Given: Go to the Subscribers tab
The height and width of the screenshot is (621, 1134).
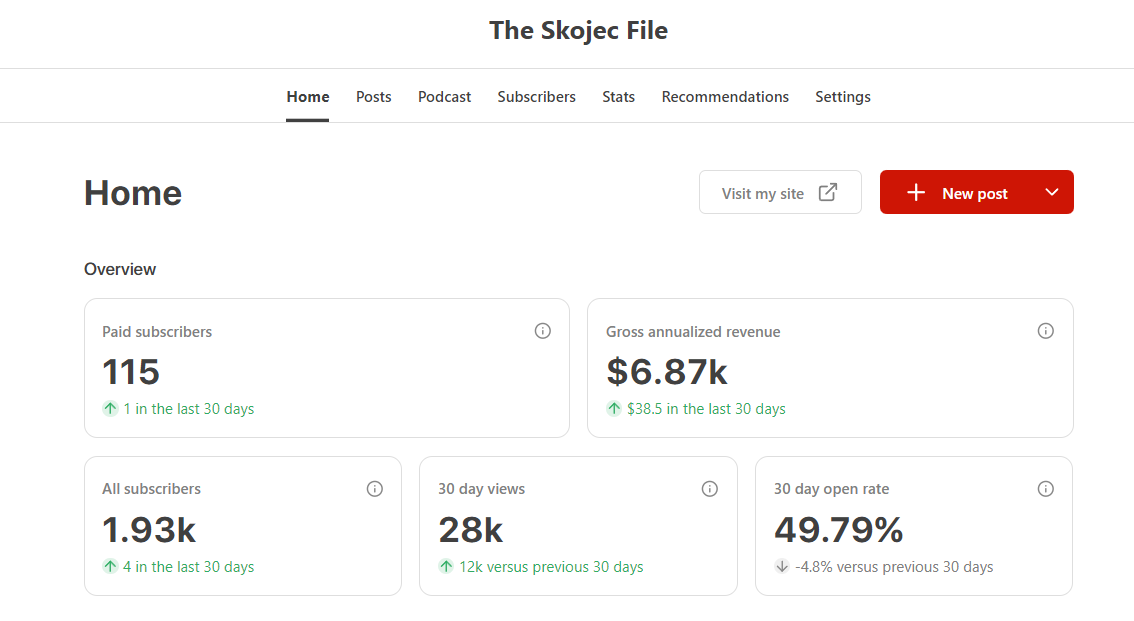Looking at the screenshot, I should pos(537,97).
